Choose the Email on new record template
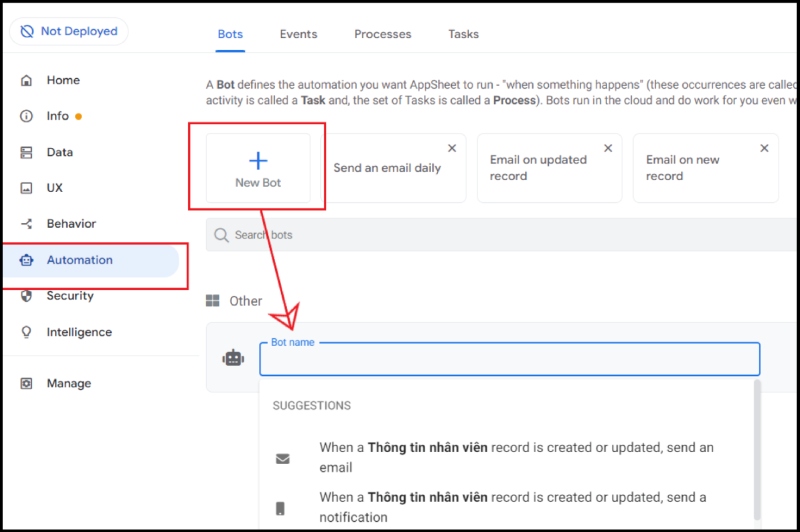The width and height of the screenshot is (800, 532). tap(706, 168)
